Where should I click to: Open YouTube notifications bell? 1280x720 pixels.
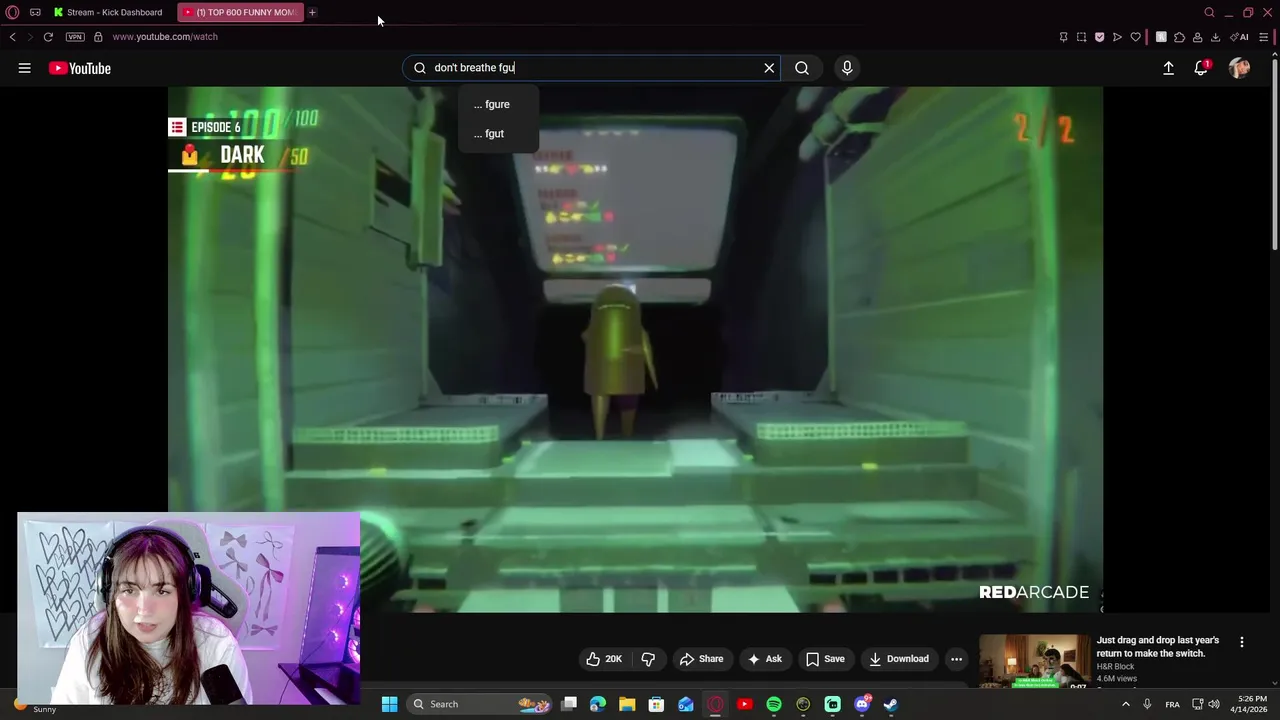pyautogui.click(x=1201, y=68)
